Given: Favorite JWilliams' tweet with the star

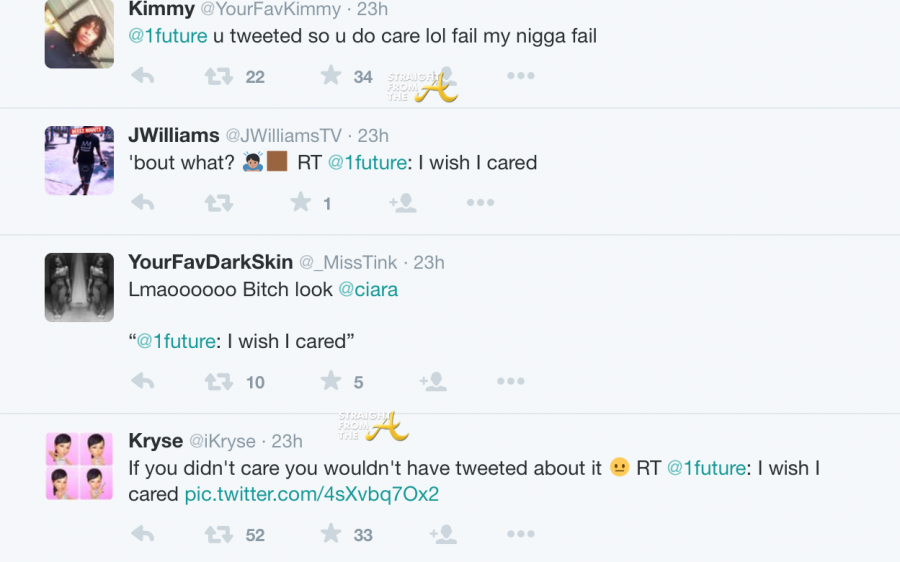Looking at the screenshot, I should click(x=300, y=203).
